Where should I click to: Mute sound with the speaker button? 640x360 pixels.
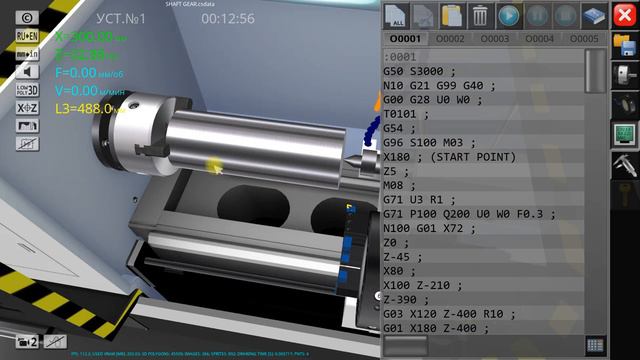(x=27, y=72)
